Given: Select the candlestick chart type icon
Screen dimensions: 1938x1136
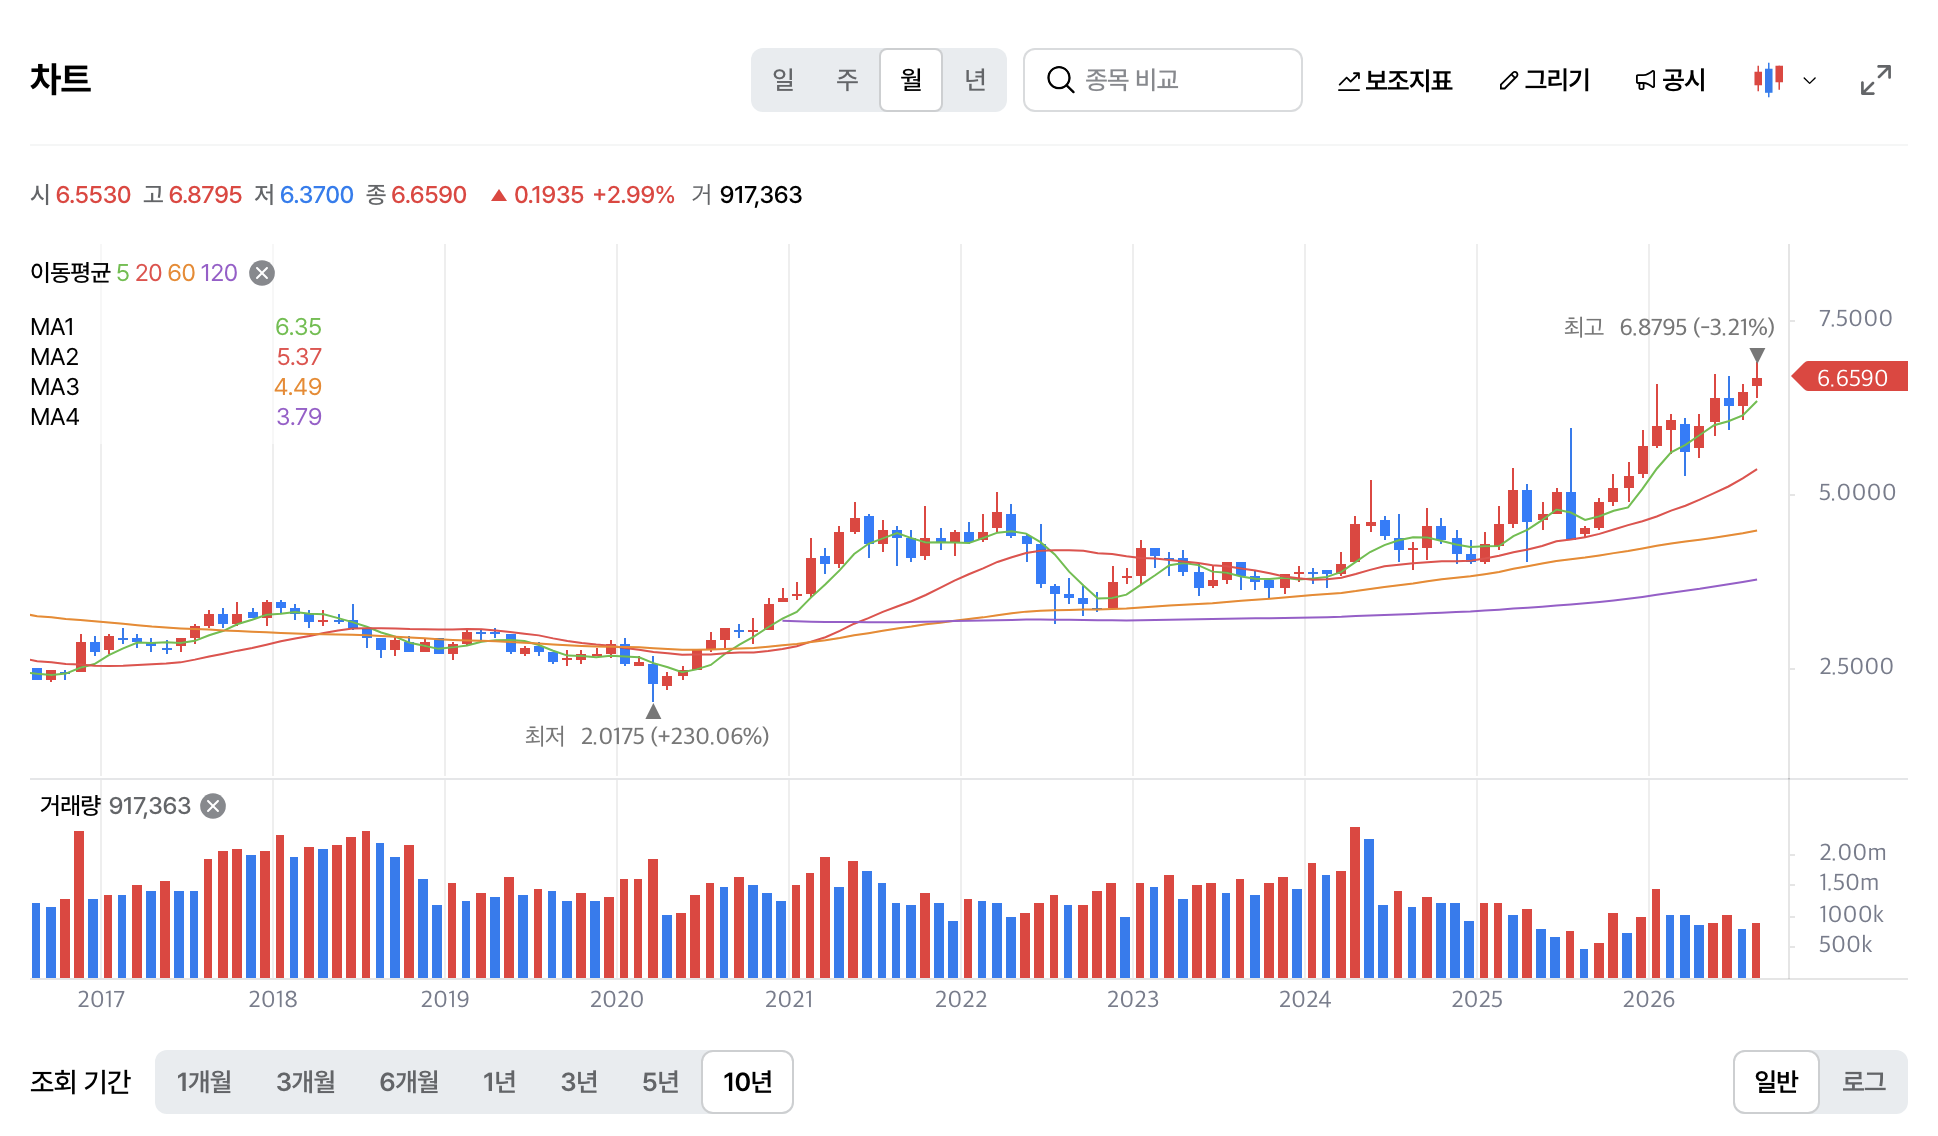Looking at the screenshot, I should tap(1768, 79).
